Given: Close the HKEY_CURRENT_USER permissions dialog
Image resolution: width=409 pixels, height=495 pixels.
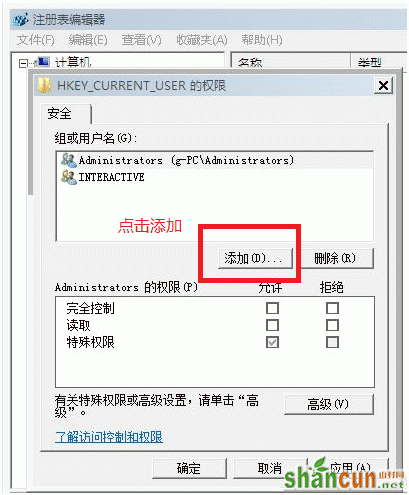Looking at the screenshot, I should (383, 86).
